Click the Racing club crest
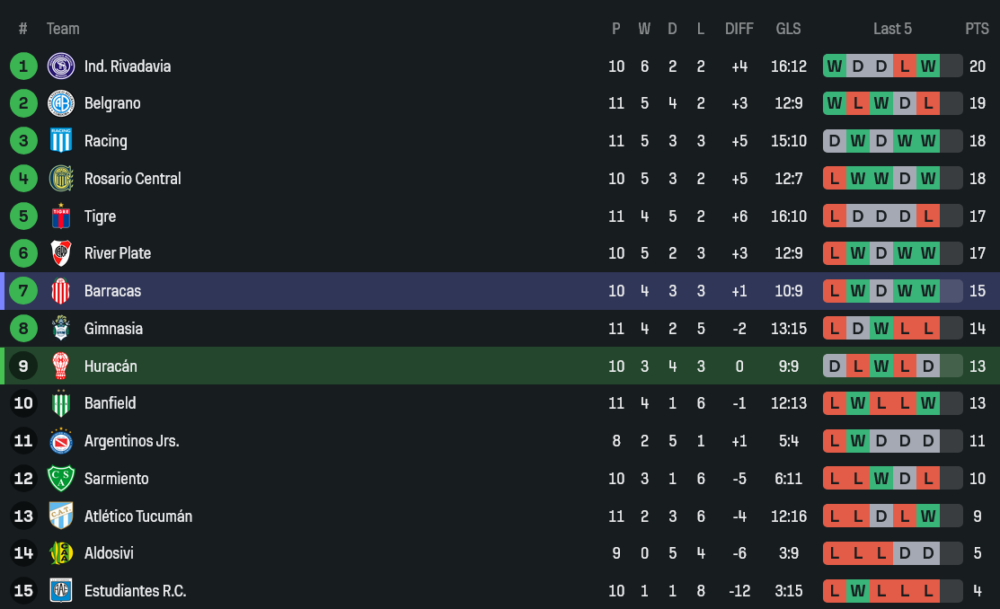 pyautogui.click(x=61, y=141)
